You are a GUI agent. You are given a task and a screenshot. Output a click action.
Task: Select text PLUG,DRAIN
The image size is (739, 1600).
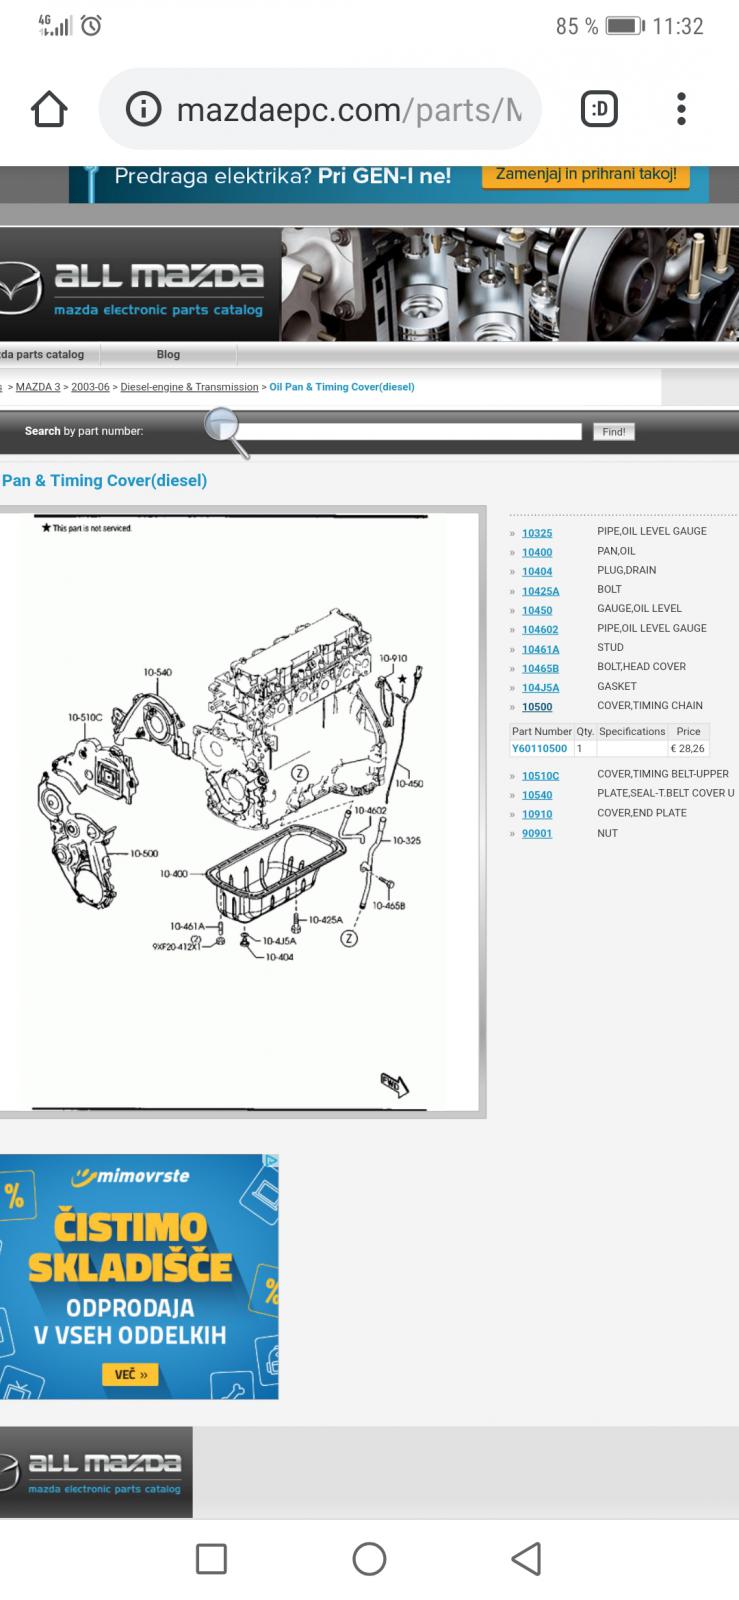click(x=627, y=570)
